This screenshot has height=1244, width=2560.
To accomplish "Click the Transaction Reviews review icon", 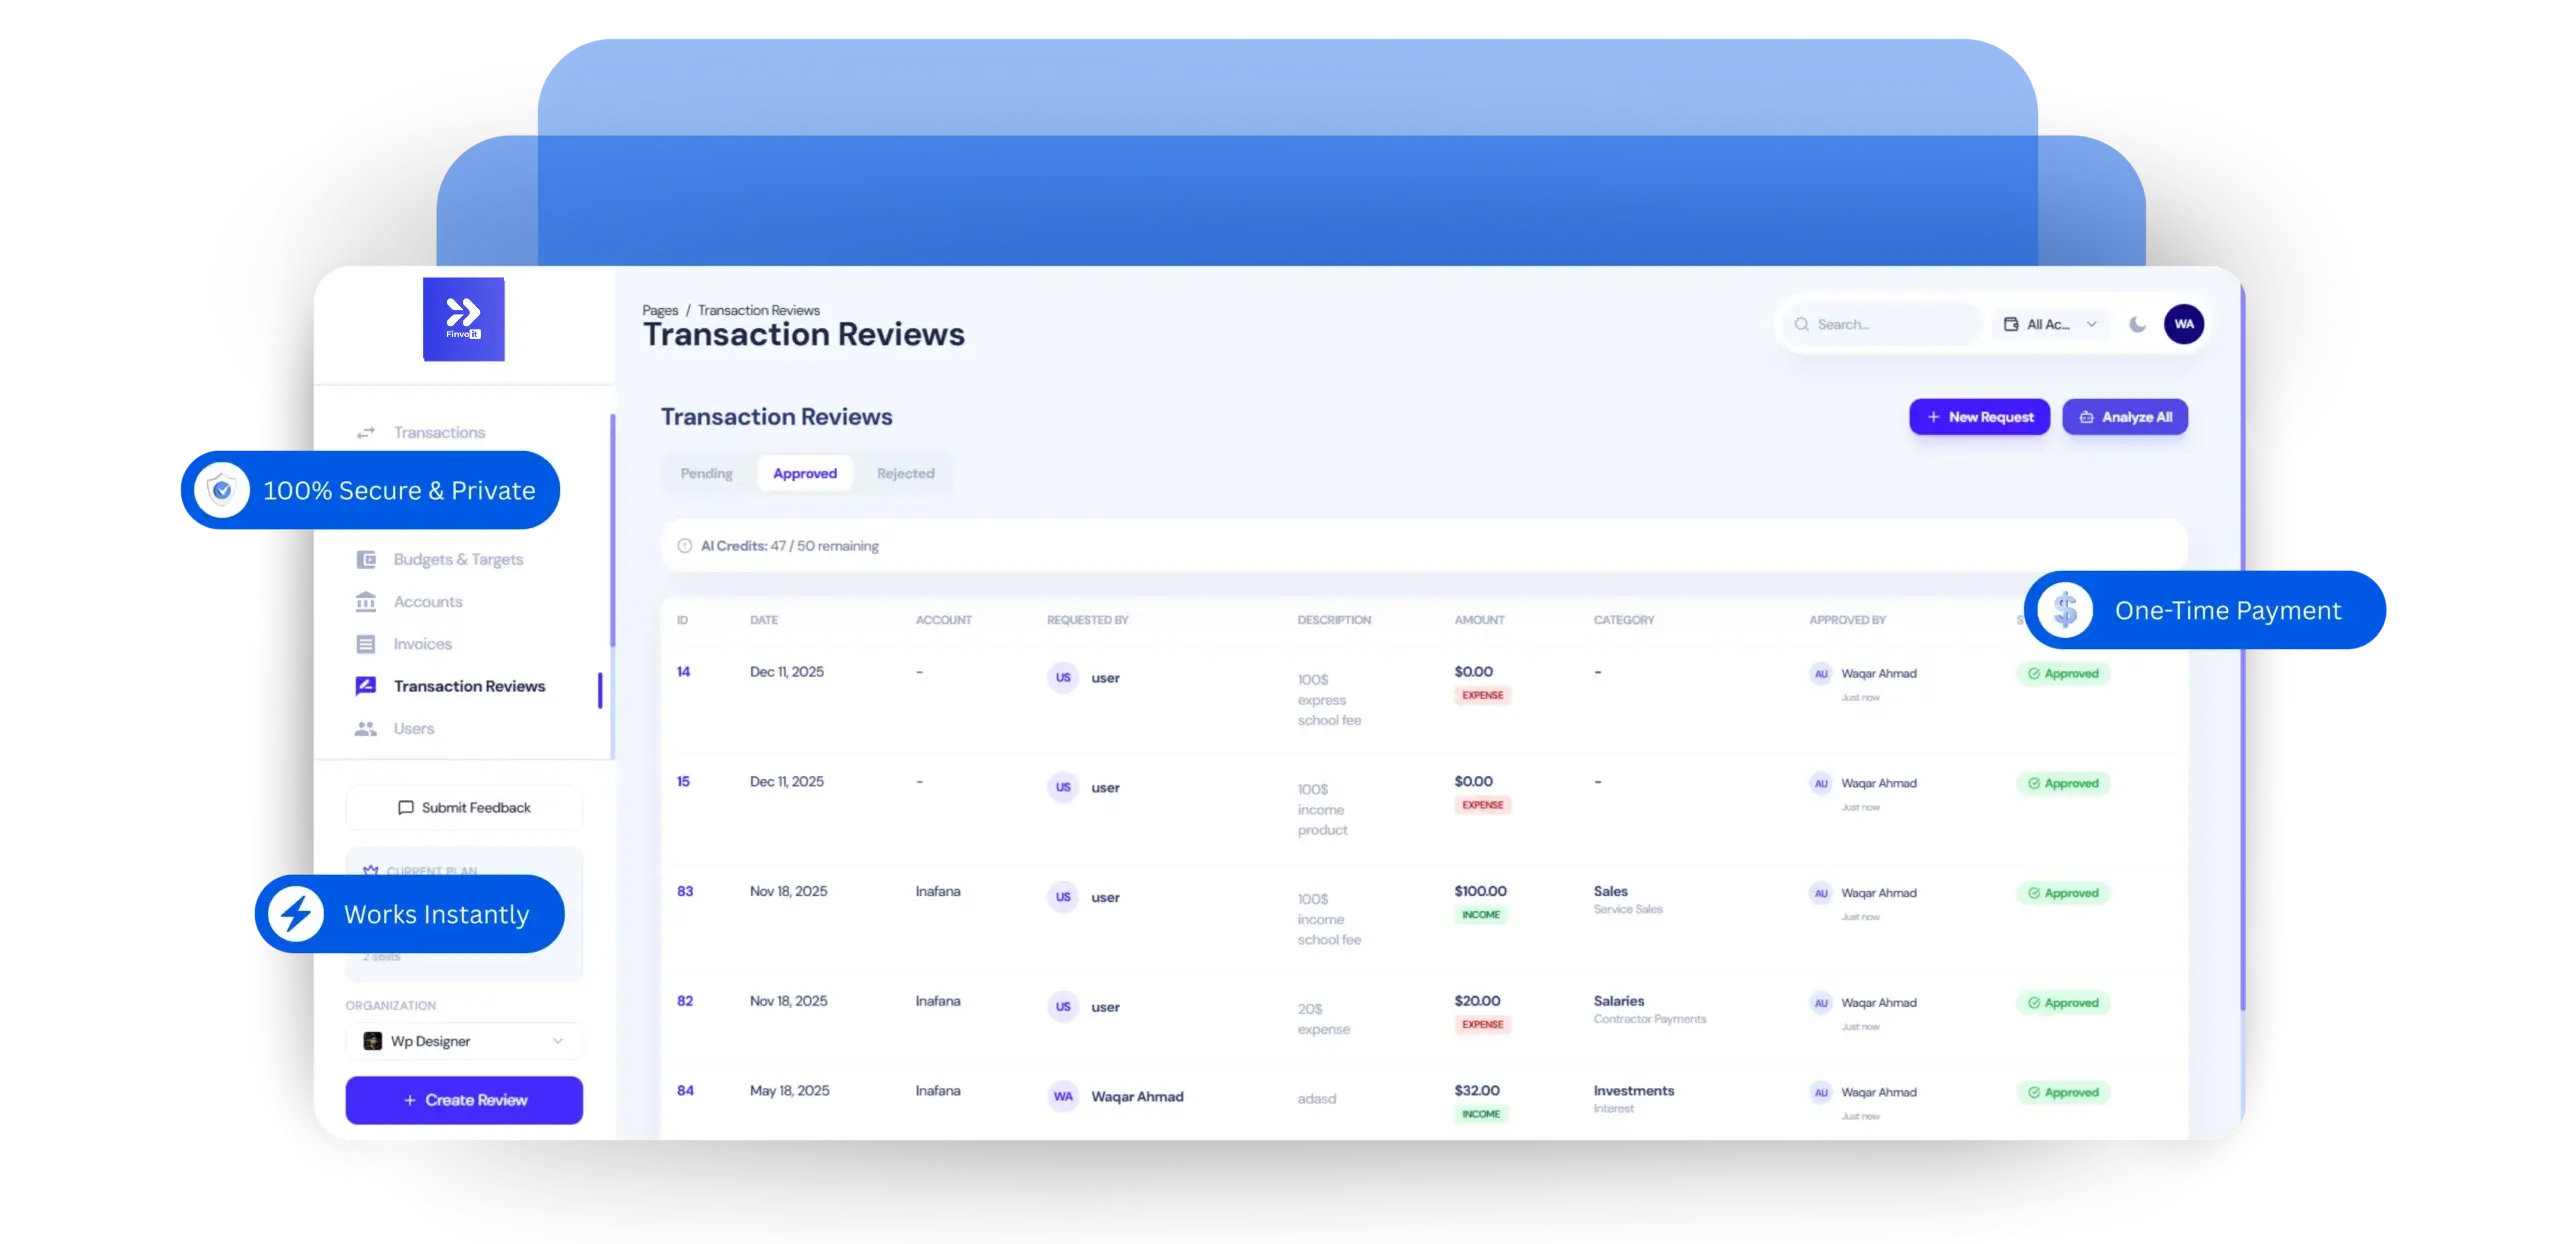I will click(x=366, y=686).
